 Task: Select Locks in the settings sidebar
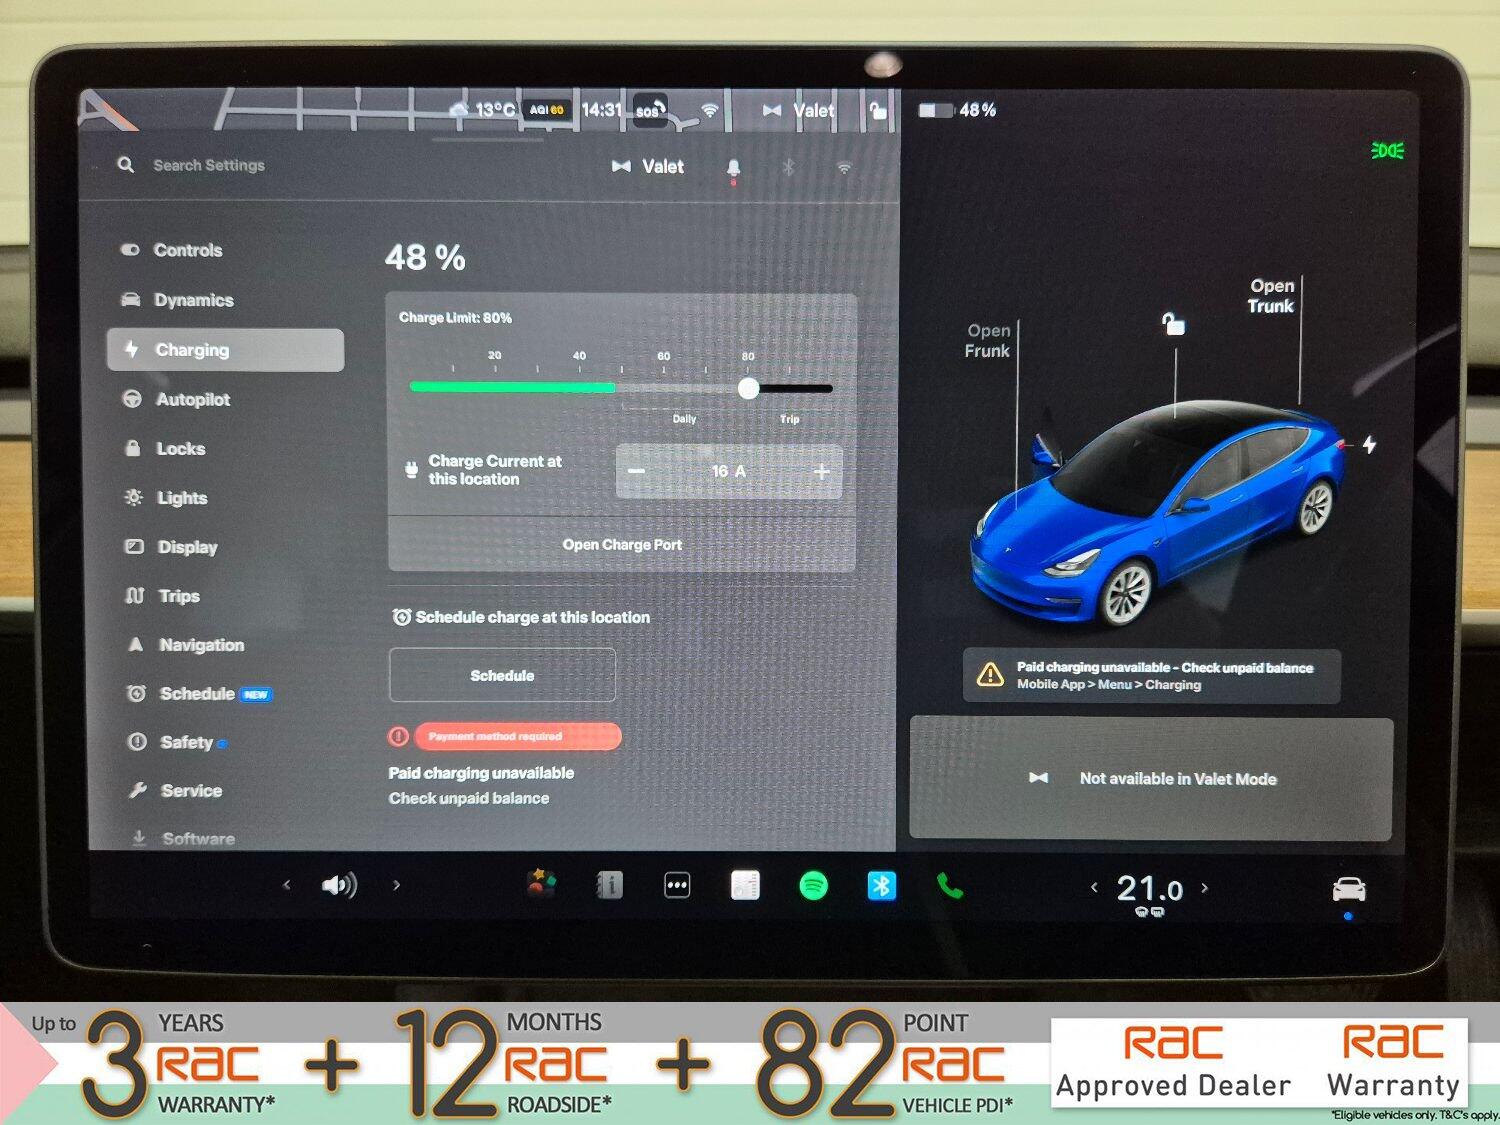(x=180, y=449)
